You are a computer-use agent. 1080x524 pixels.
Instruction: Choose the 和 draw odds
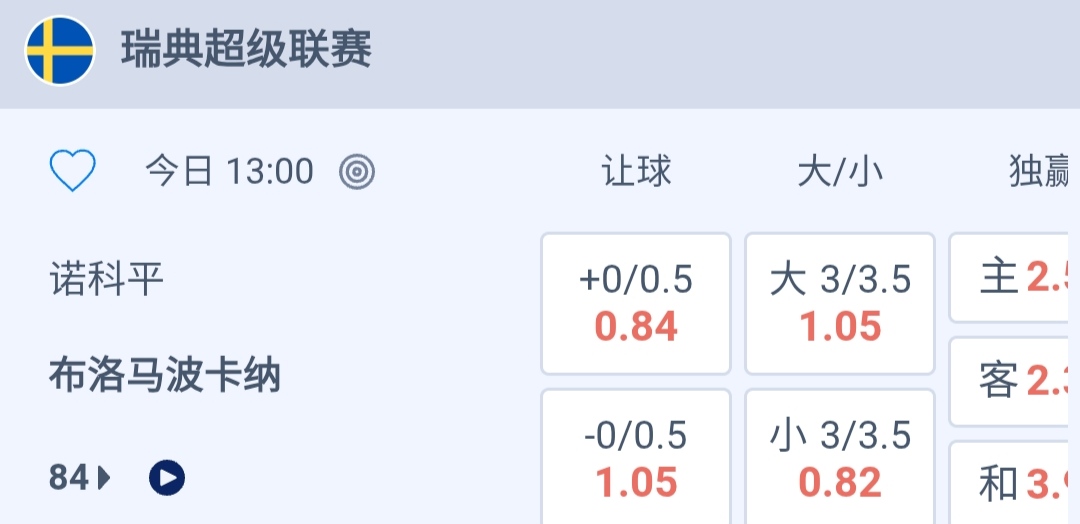coord(1014,484)
